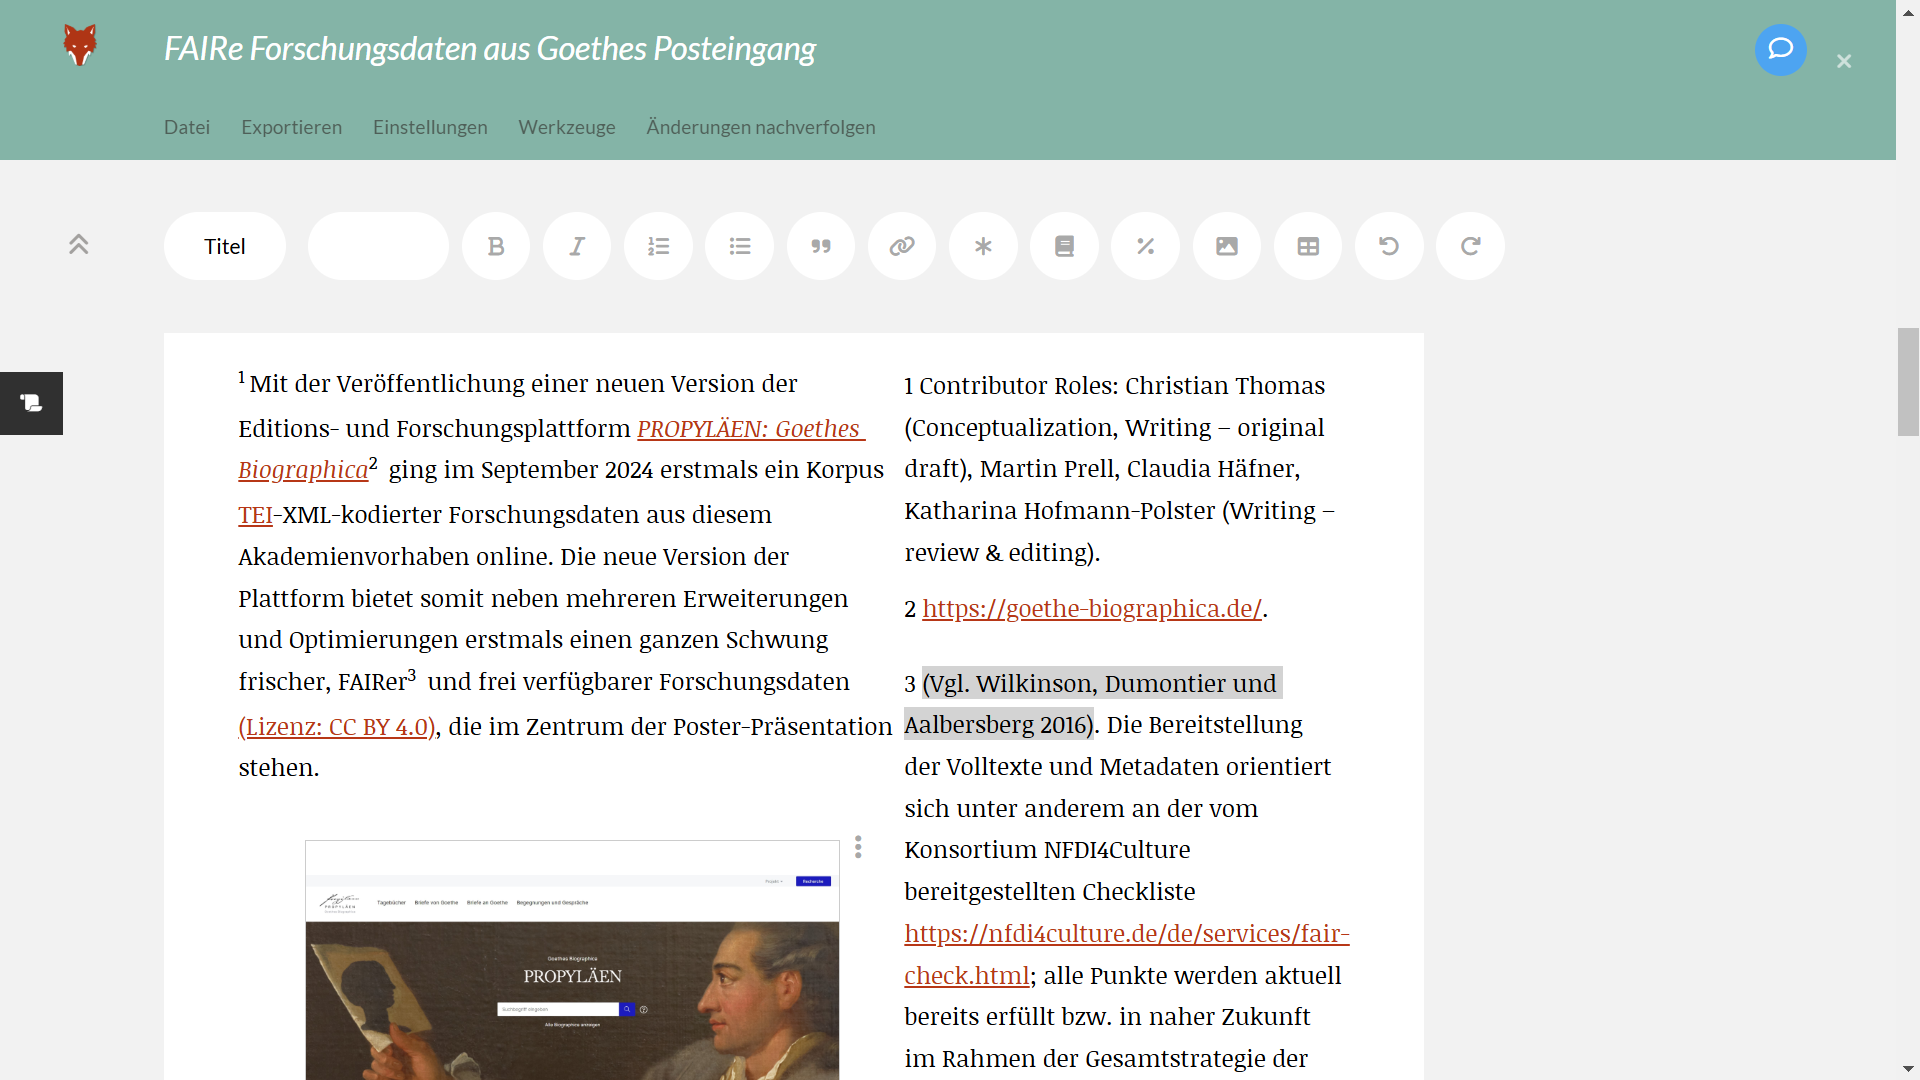Insert an image figure
The image size is (1920, 1080).
(x=1227, y=246)
